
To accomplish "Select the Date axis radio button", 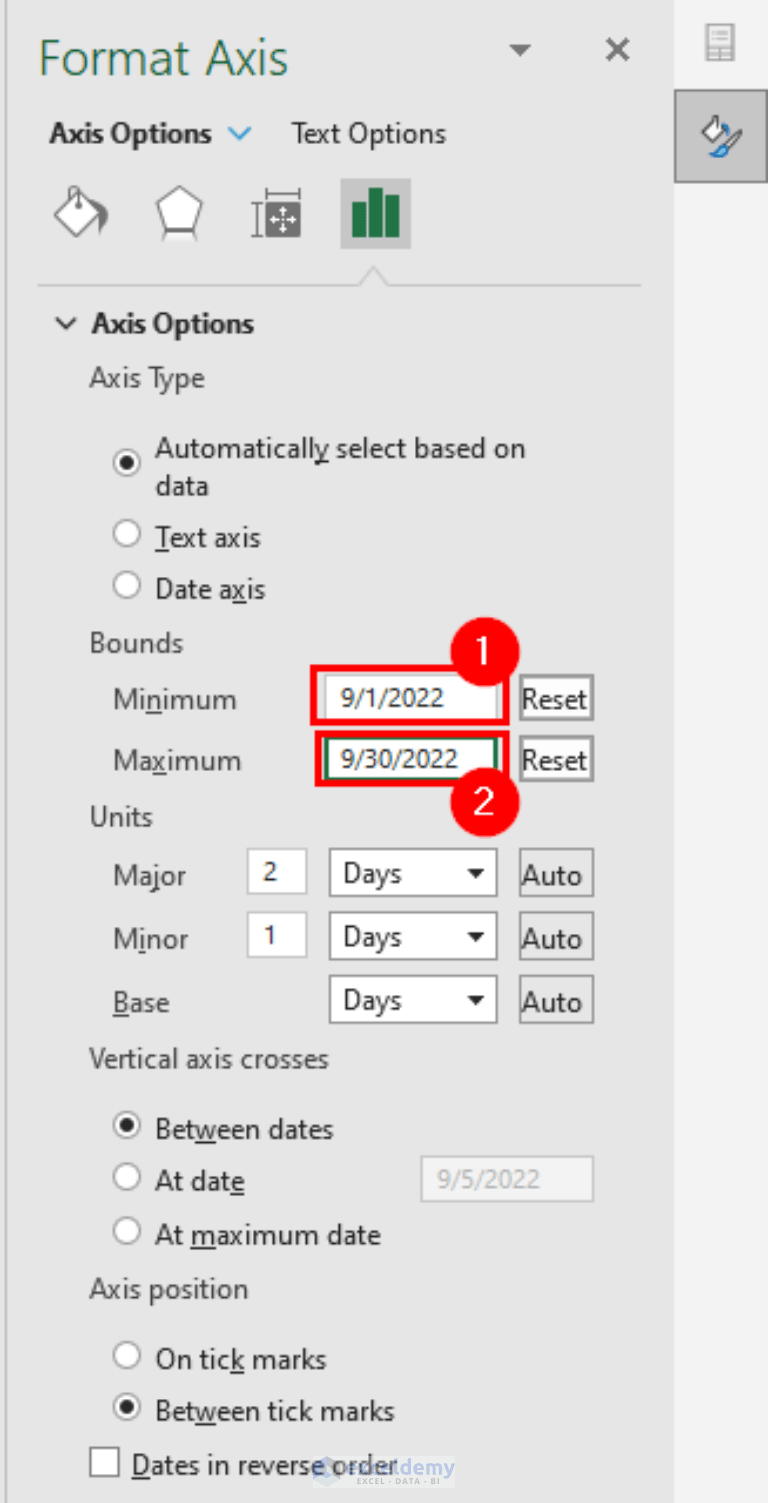I will [x=127, y=585].
